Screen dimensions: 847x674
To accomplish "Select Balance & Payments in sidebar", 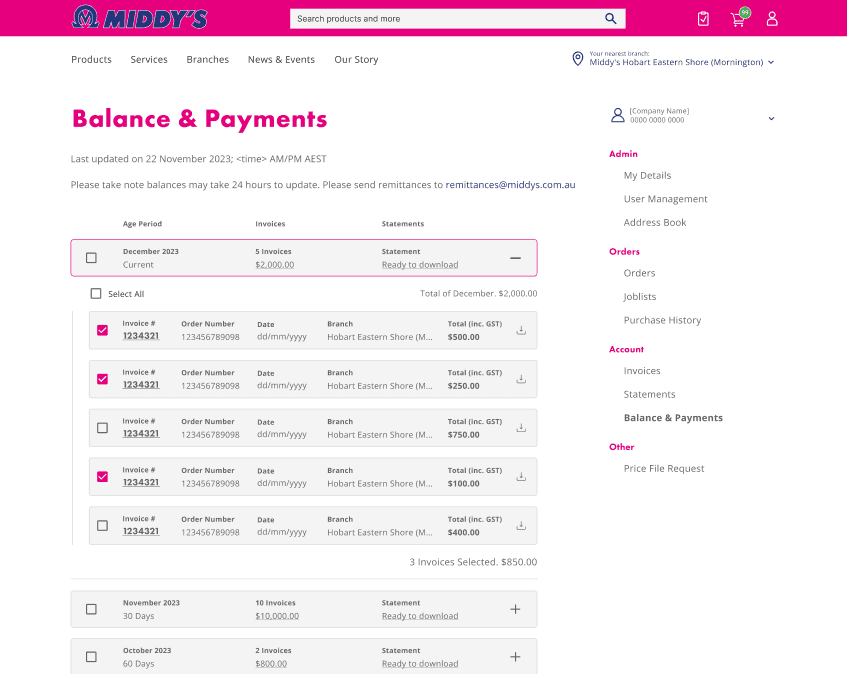I will pos(673,418).
